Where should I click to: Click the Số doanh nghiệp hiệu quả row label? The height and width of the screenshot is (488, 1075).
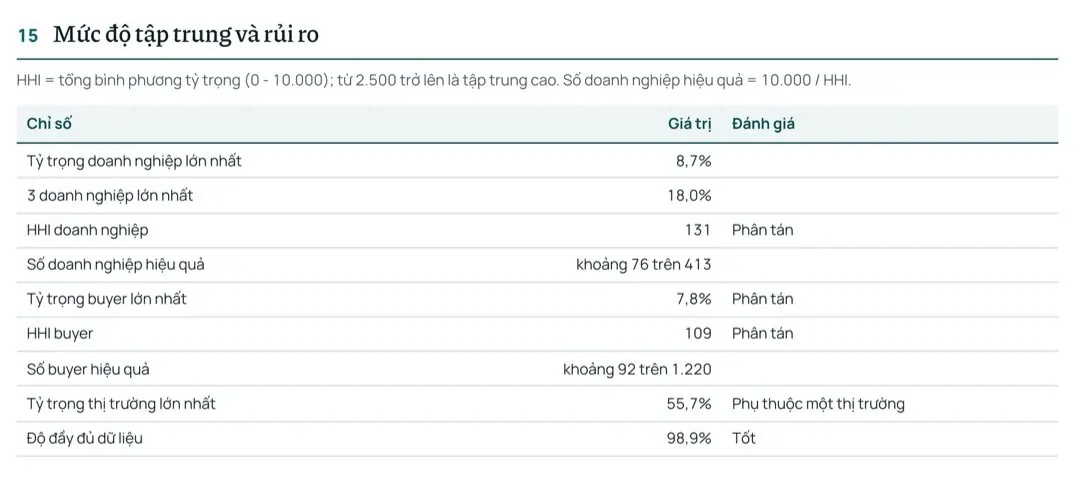pyautogui.click(x=115, y=265)
